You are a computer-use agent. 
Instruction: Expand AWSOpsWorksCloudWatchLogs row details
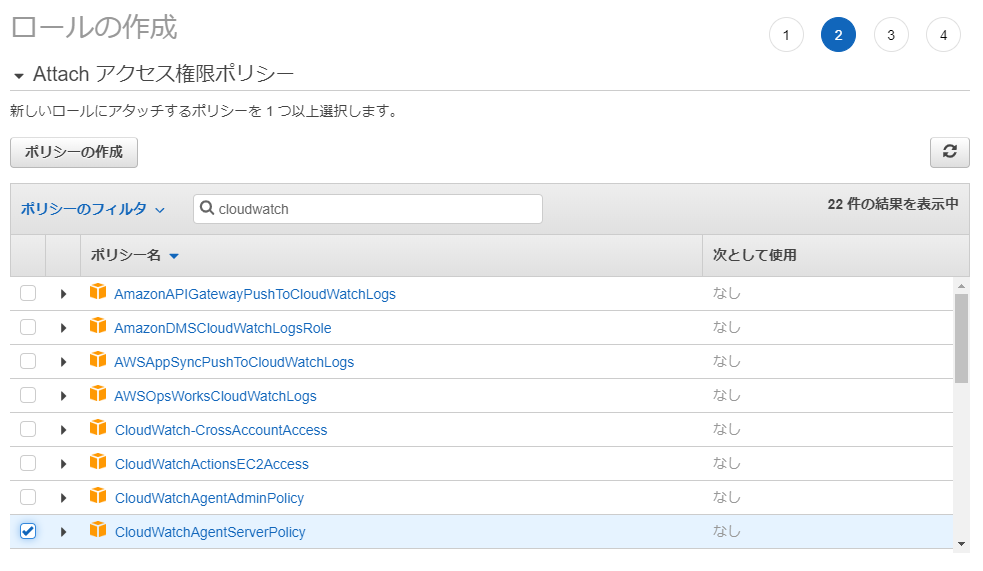63,396
